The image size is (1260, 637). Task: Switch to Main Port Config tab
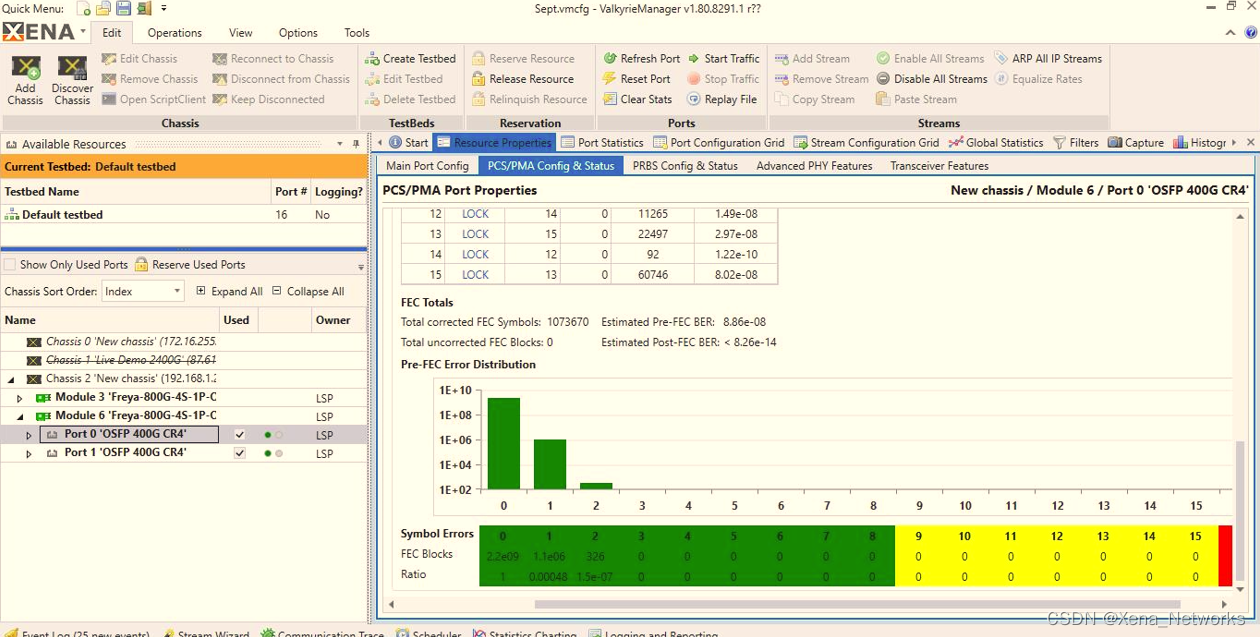click(427, 166)
